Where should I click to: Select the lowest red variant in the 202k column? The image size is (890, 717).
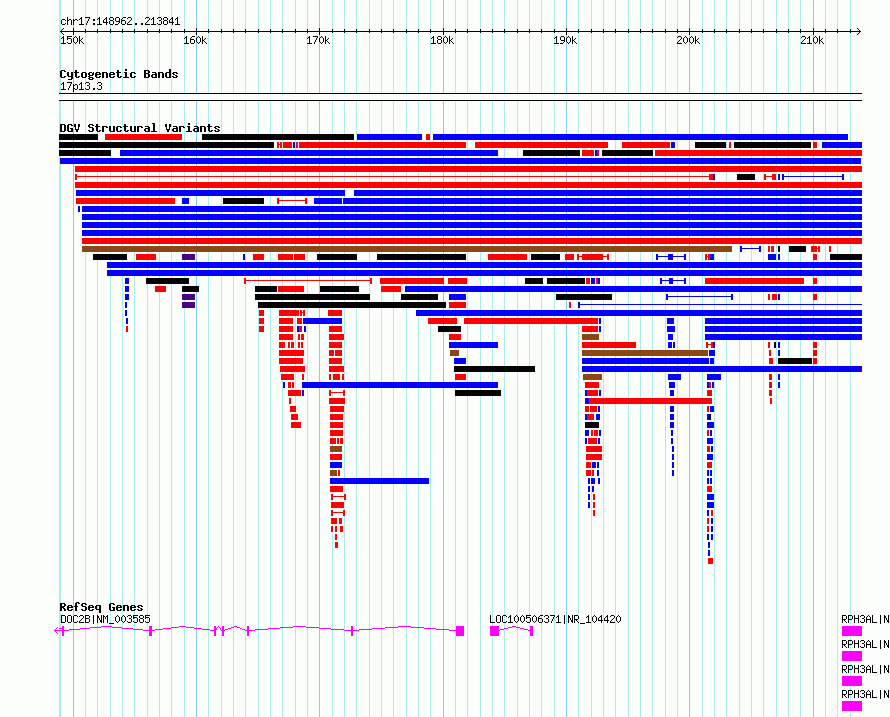[x=710, y=561]
